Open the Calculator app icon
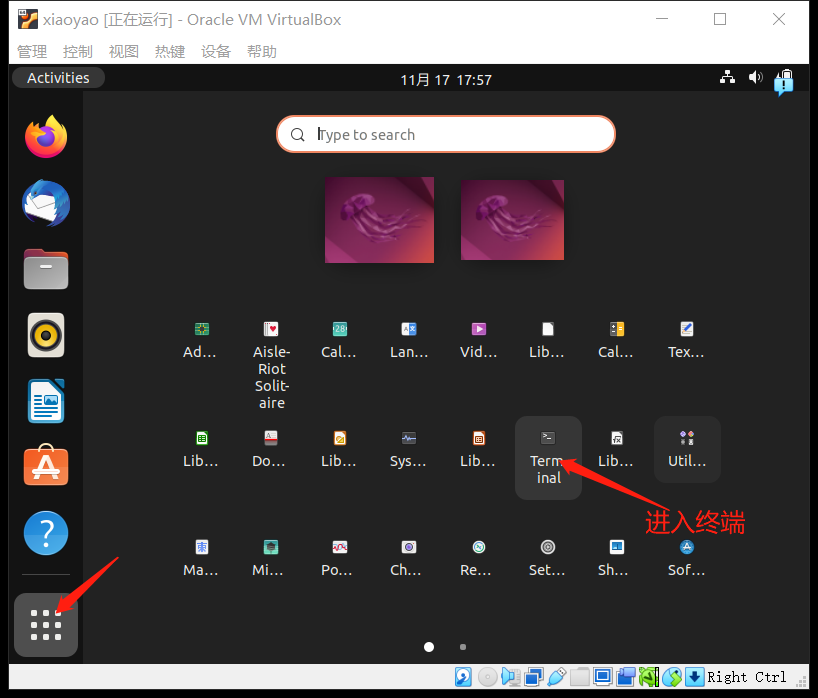818x698 pixels. click(617, 340)
